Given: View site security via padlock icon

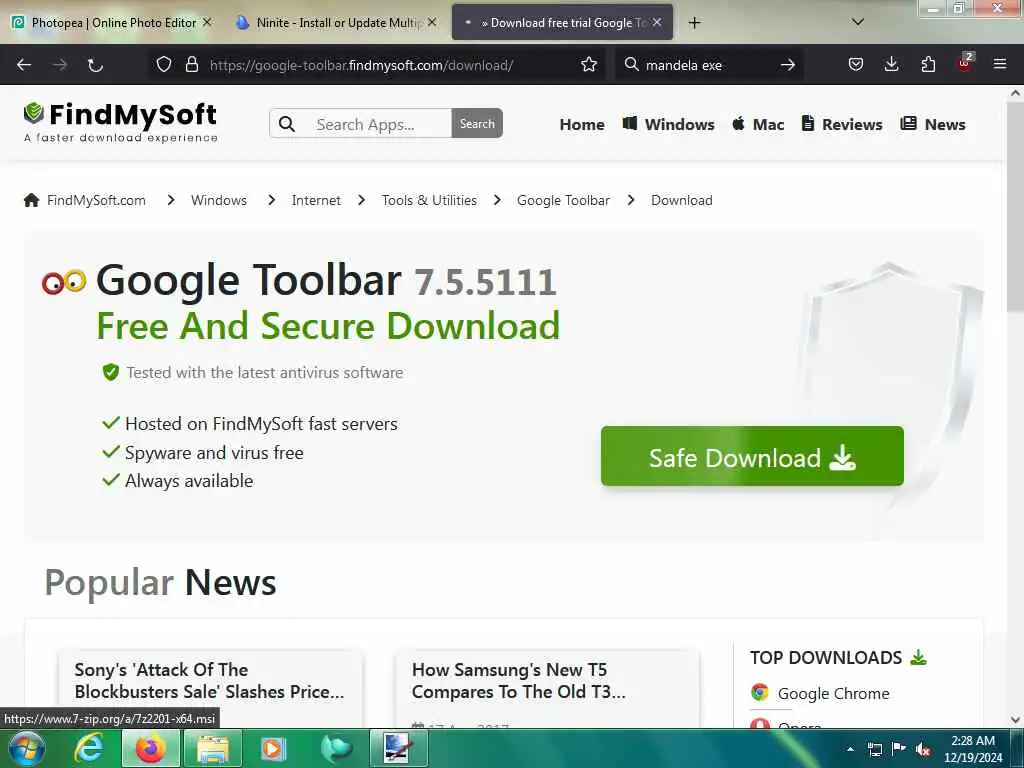Looking at the screenshot, I should [x=191, y=65].
